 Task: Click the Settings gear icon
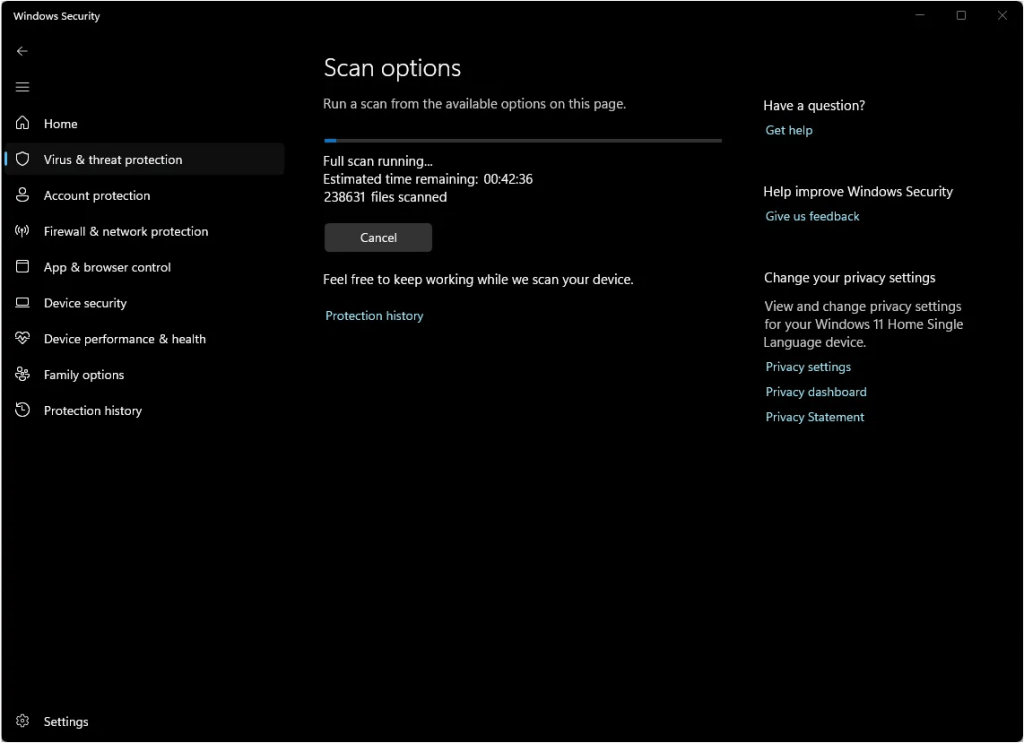pos(22,721)
